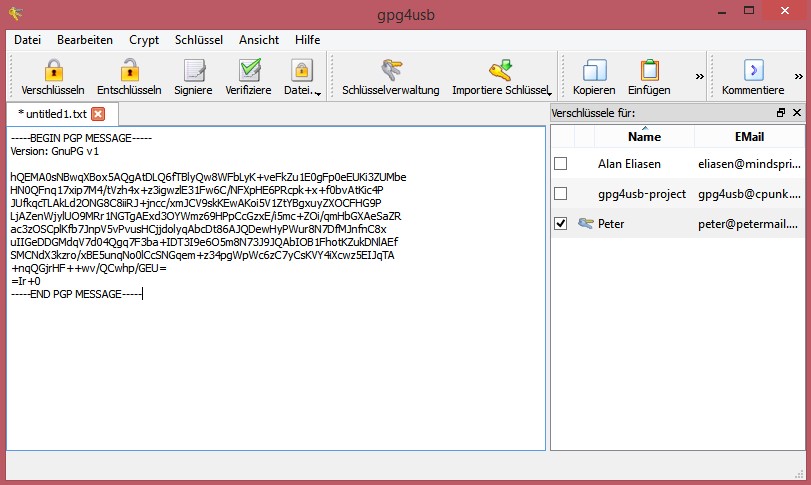Uncheck the Peter key checkbox
This screenshot has height=485, width=811.
pyautogui.click(x=561, y=223)
